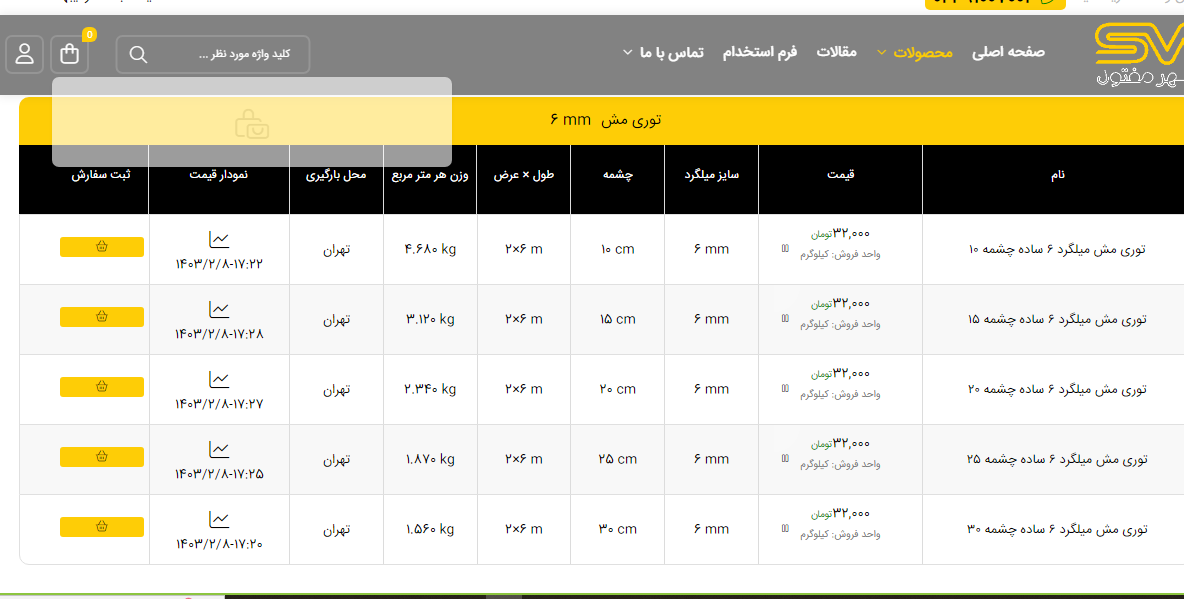Click small icon beside price in چشمه ۱۰ row

[x=784, y=248]
